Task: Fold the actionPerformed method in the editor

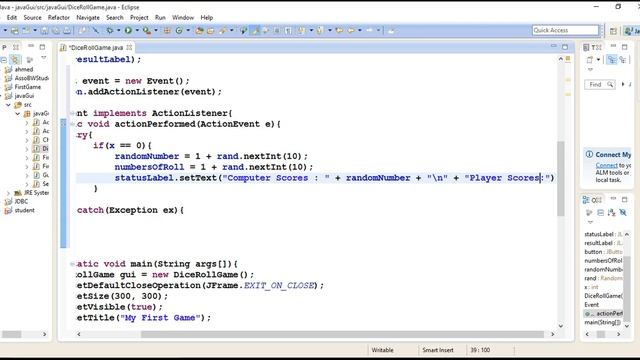Action: pyautogui.click(x=72, y=124)
